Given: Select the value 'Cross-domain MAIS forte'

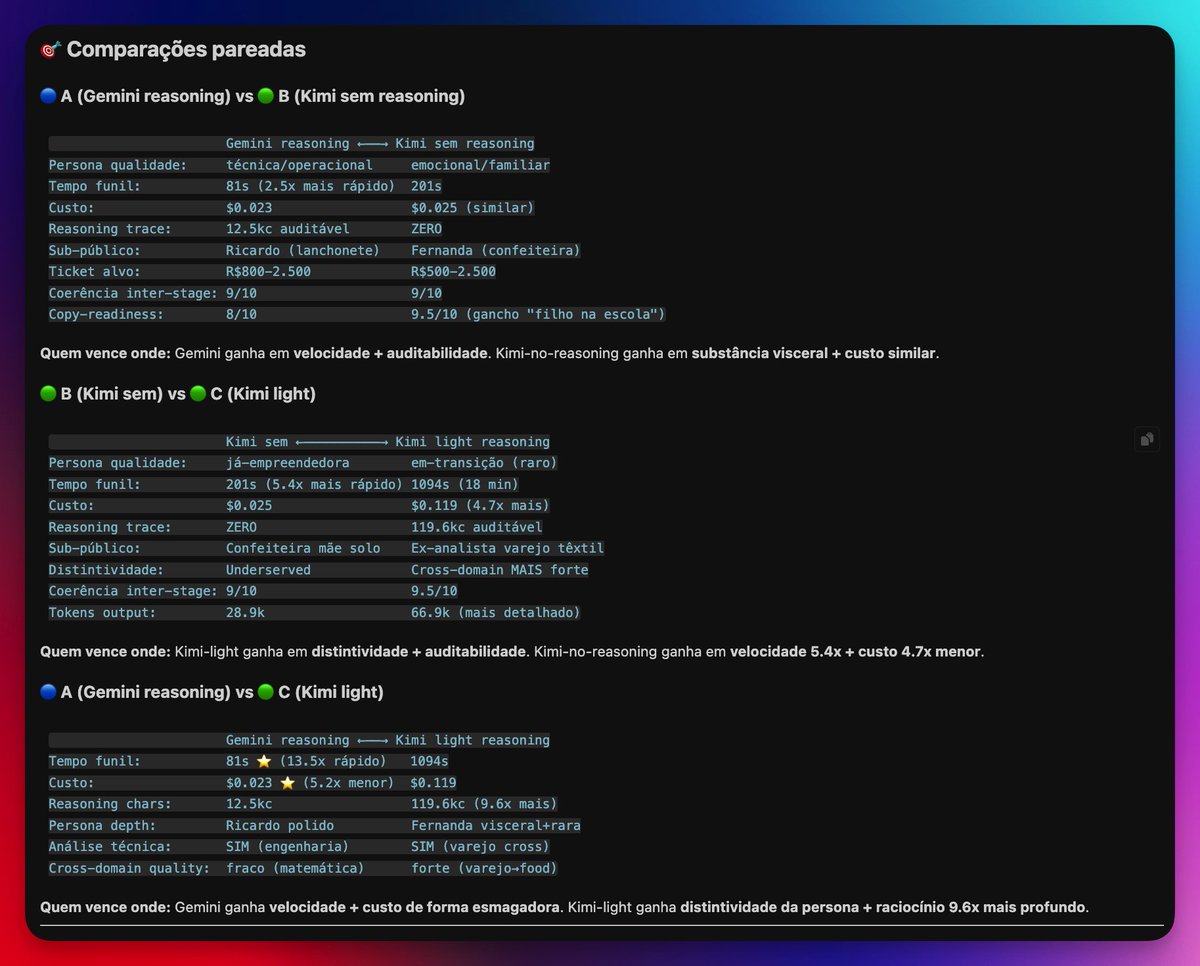Looking at the screenshot, I should coord(499,570).
